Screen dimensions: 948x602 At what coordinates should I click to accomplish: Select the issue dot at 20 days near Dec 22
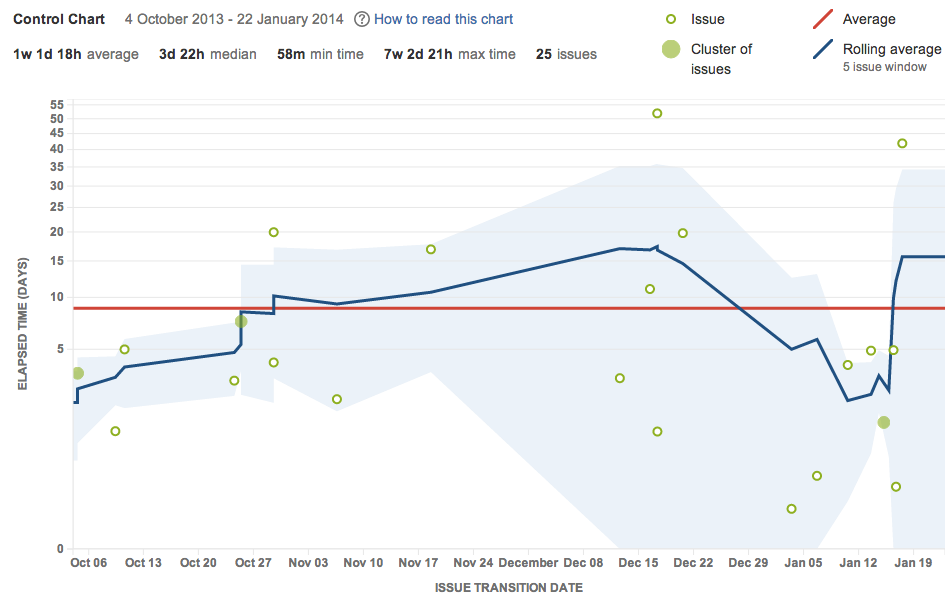(683, 233)
